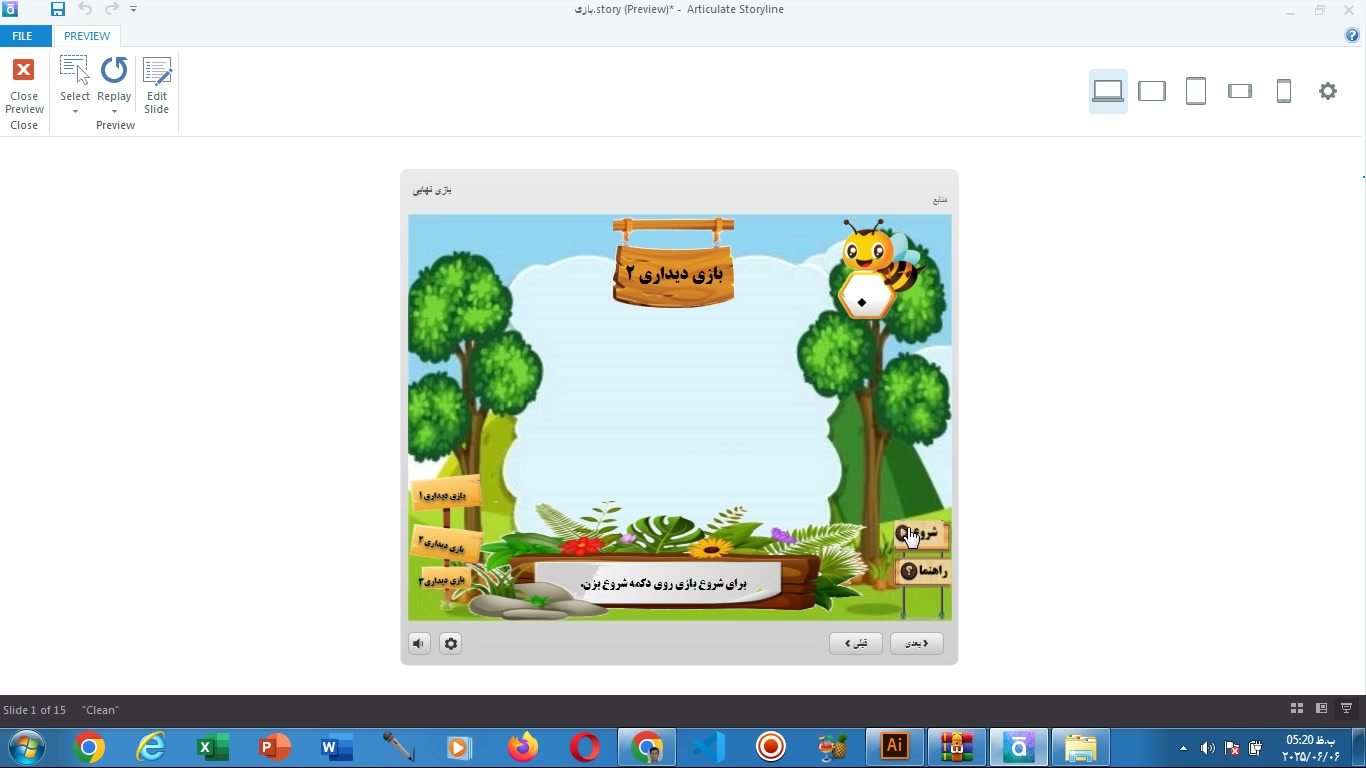Switch to Articulate Storyline taskbar button
1366x768 pixels.
[1019, 748]
